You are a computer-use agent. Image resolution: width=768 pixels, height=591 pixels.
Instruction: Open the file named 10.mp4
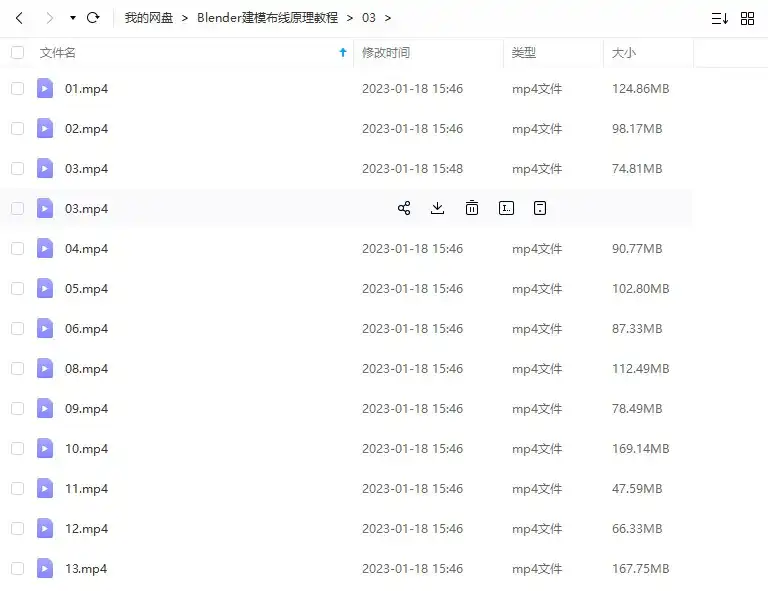(x=86, y=449)
